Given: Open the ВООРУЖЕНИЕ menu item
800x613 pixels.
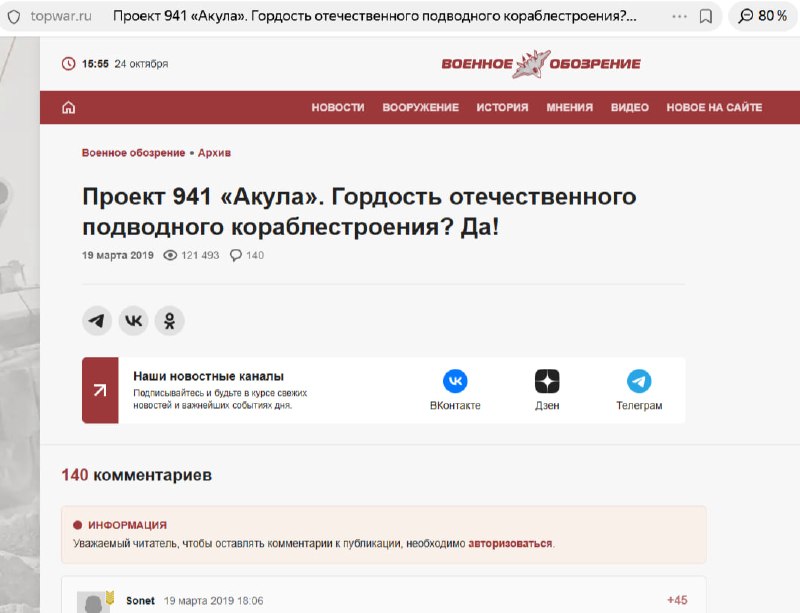Looking at the screenshot, I should point(420,108).
